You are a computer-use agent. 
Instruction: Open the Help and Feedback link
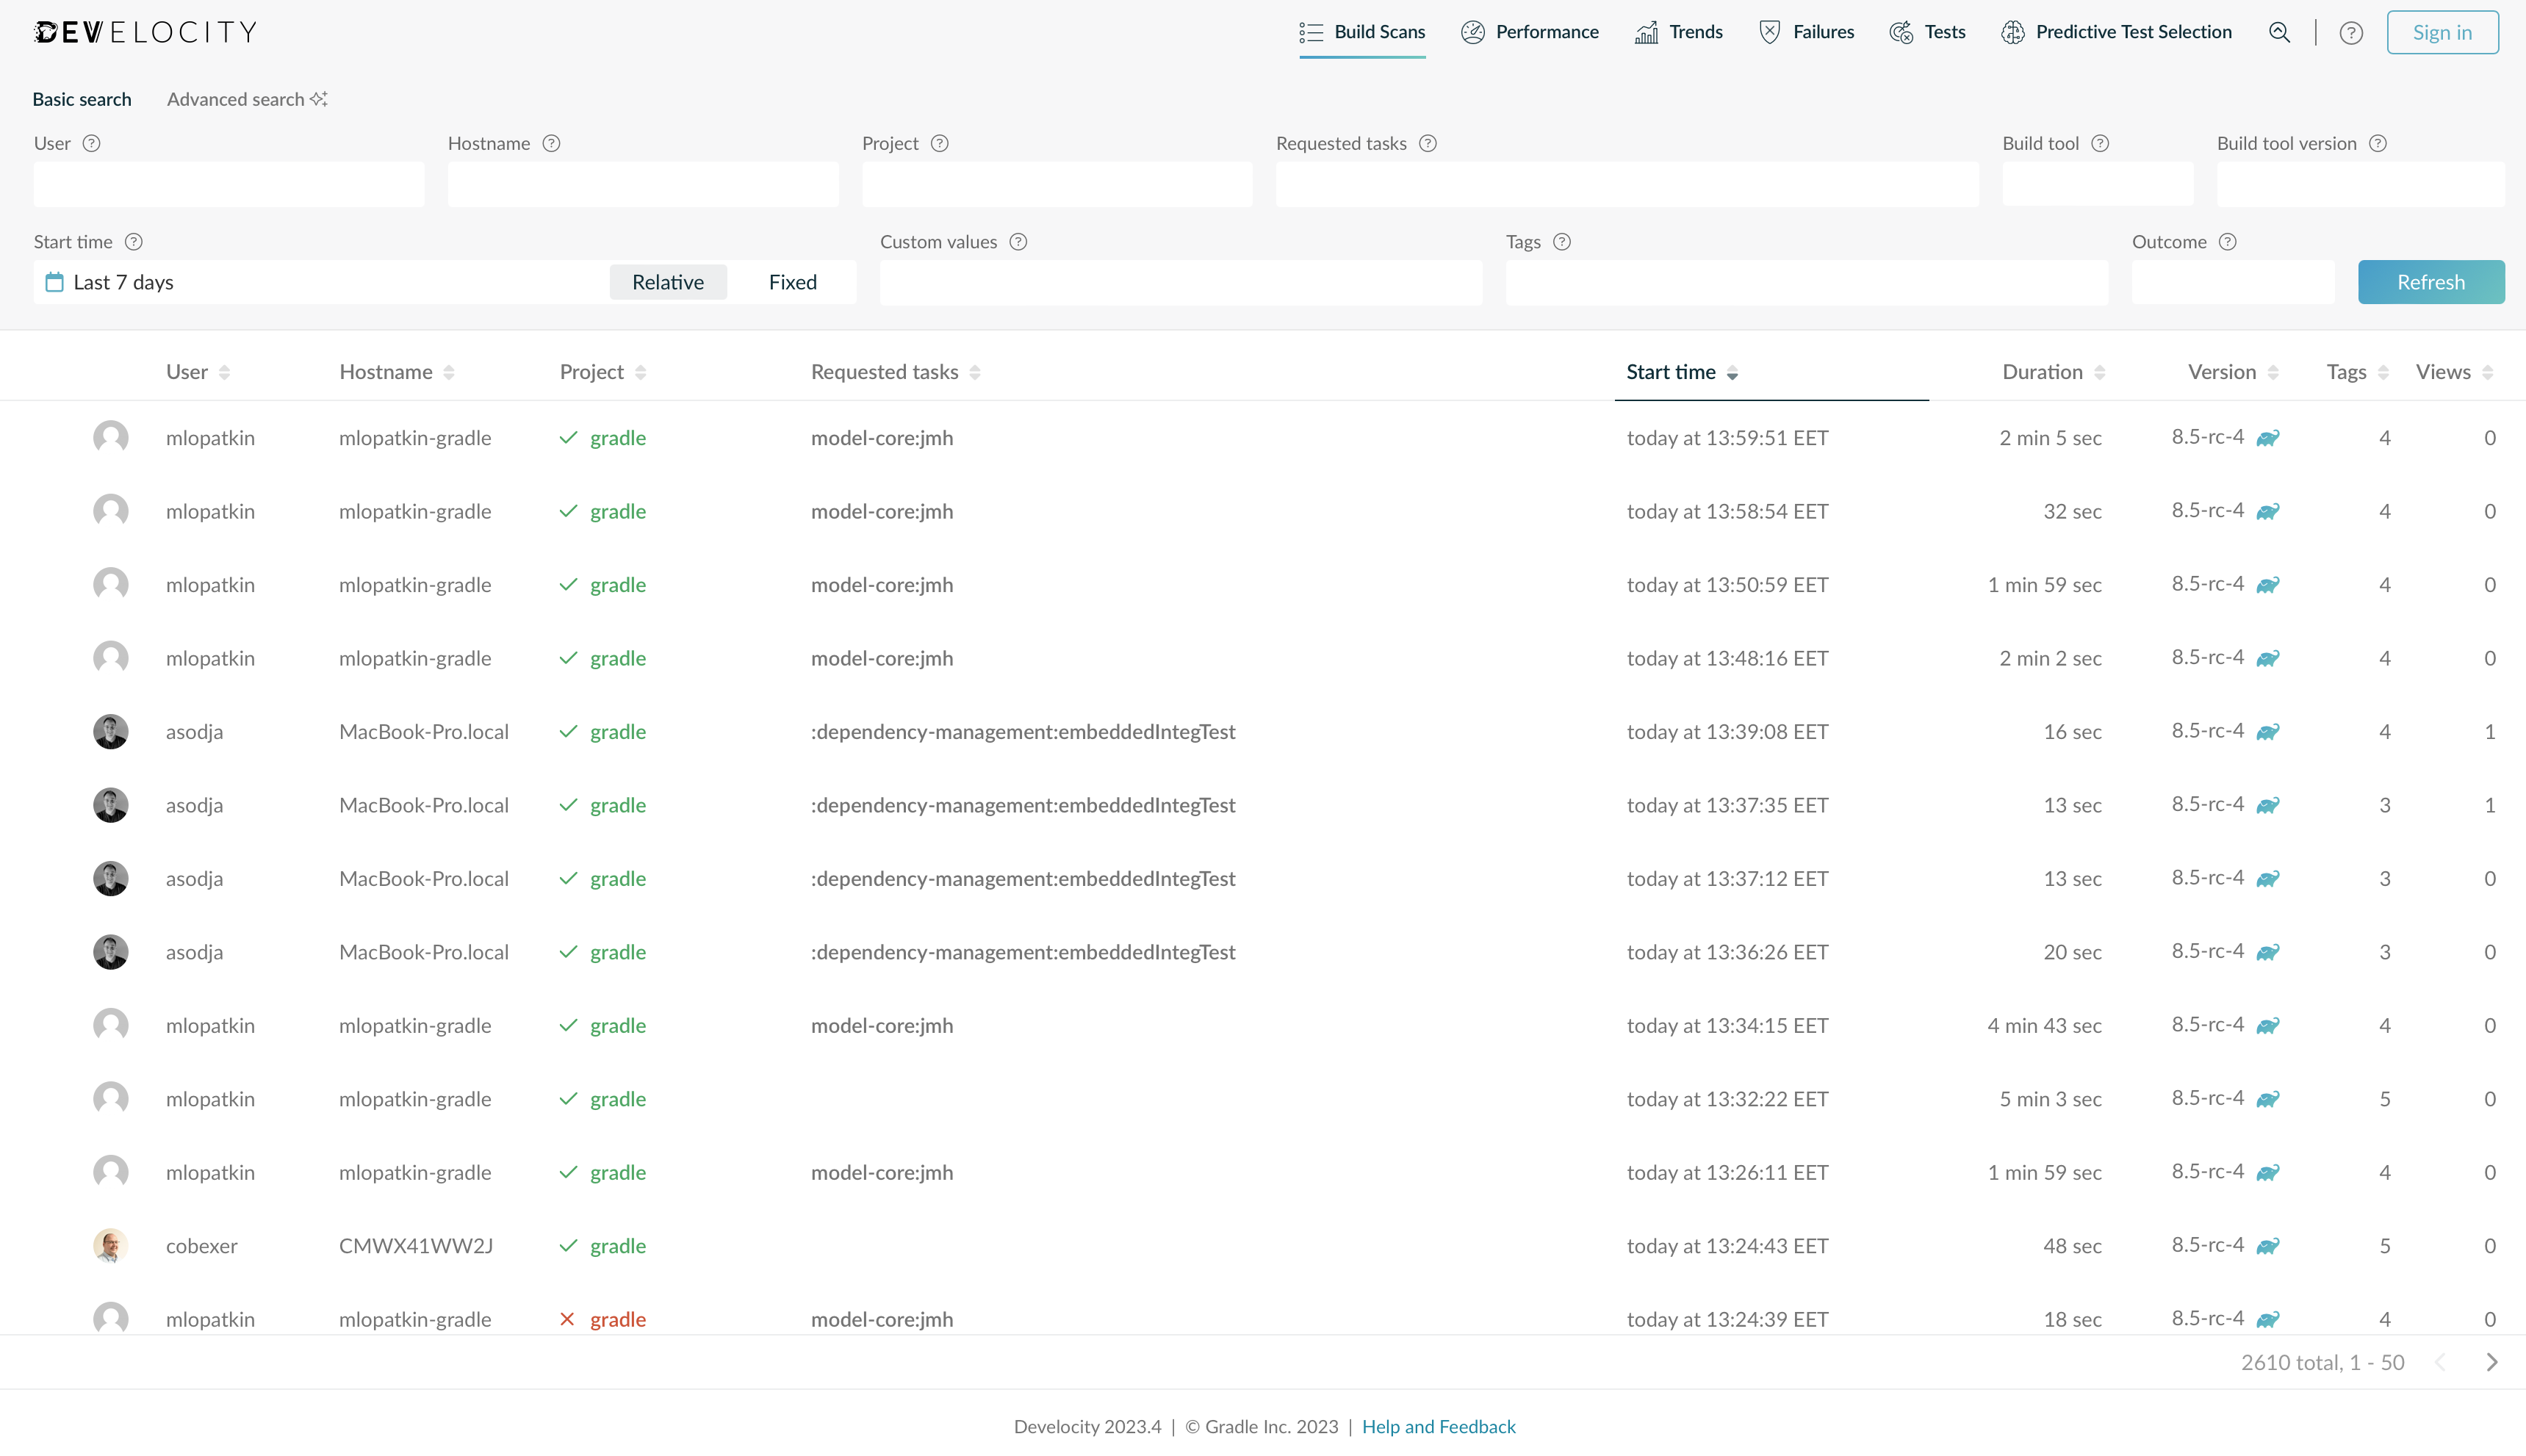pos(1439,1426)
